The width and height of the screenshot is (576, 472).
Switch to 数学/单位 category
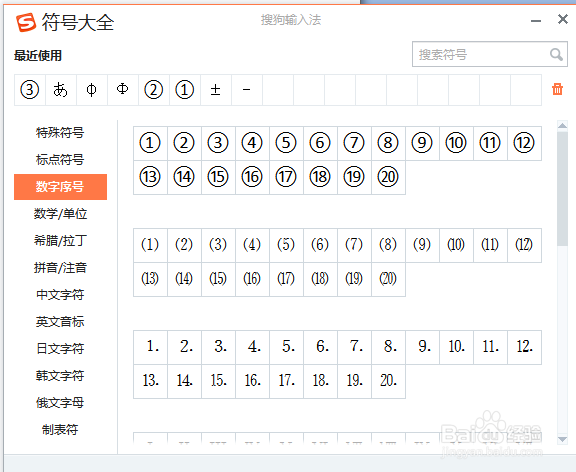click(60, 213)
